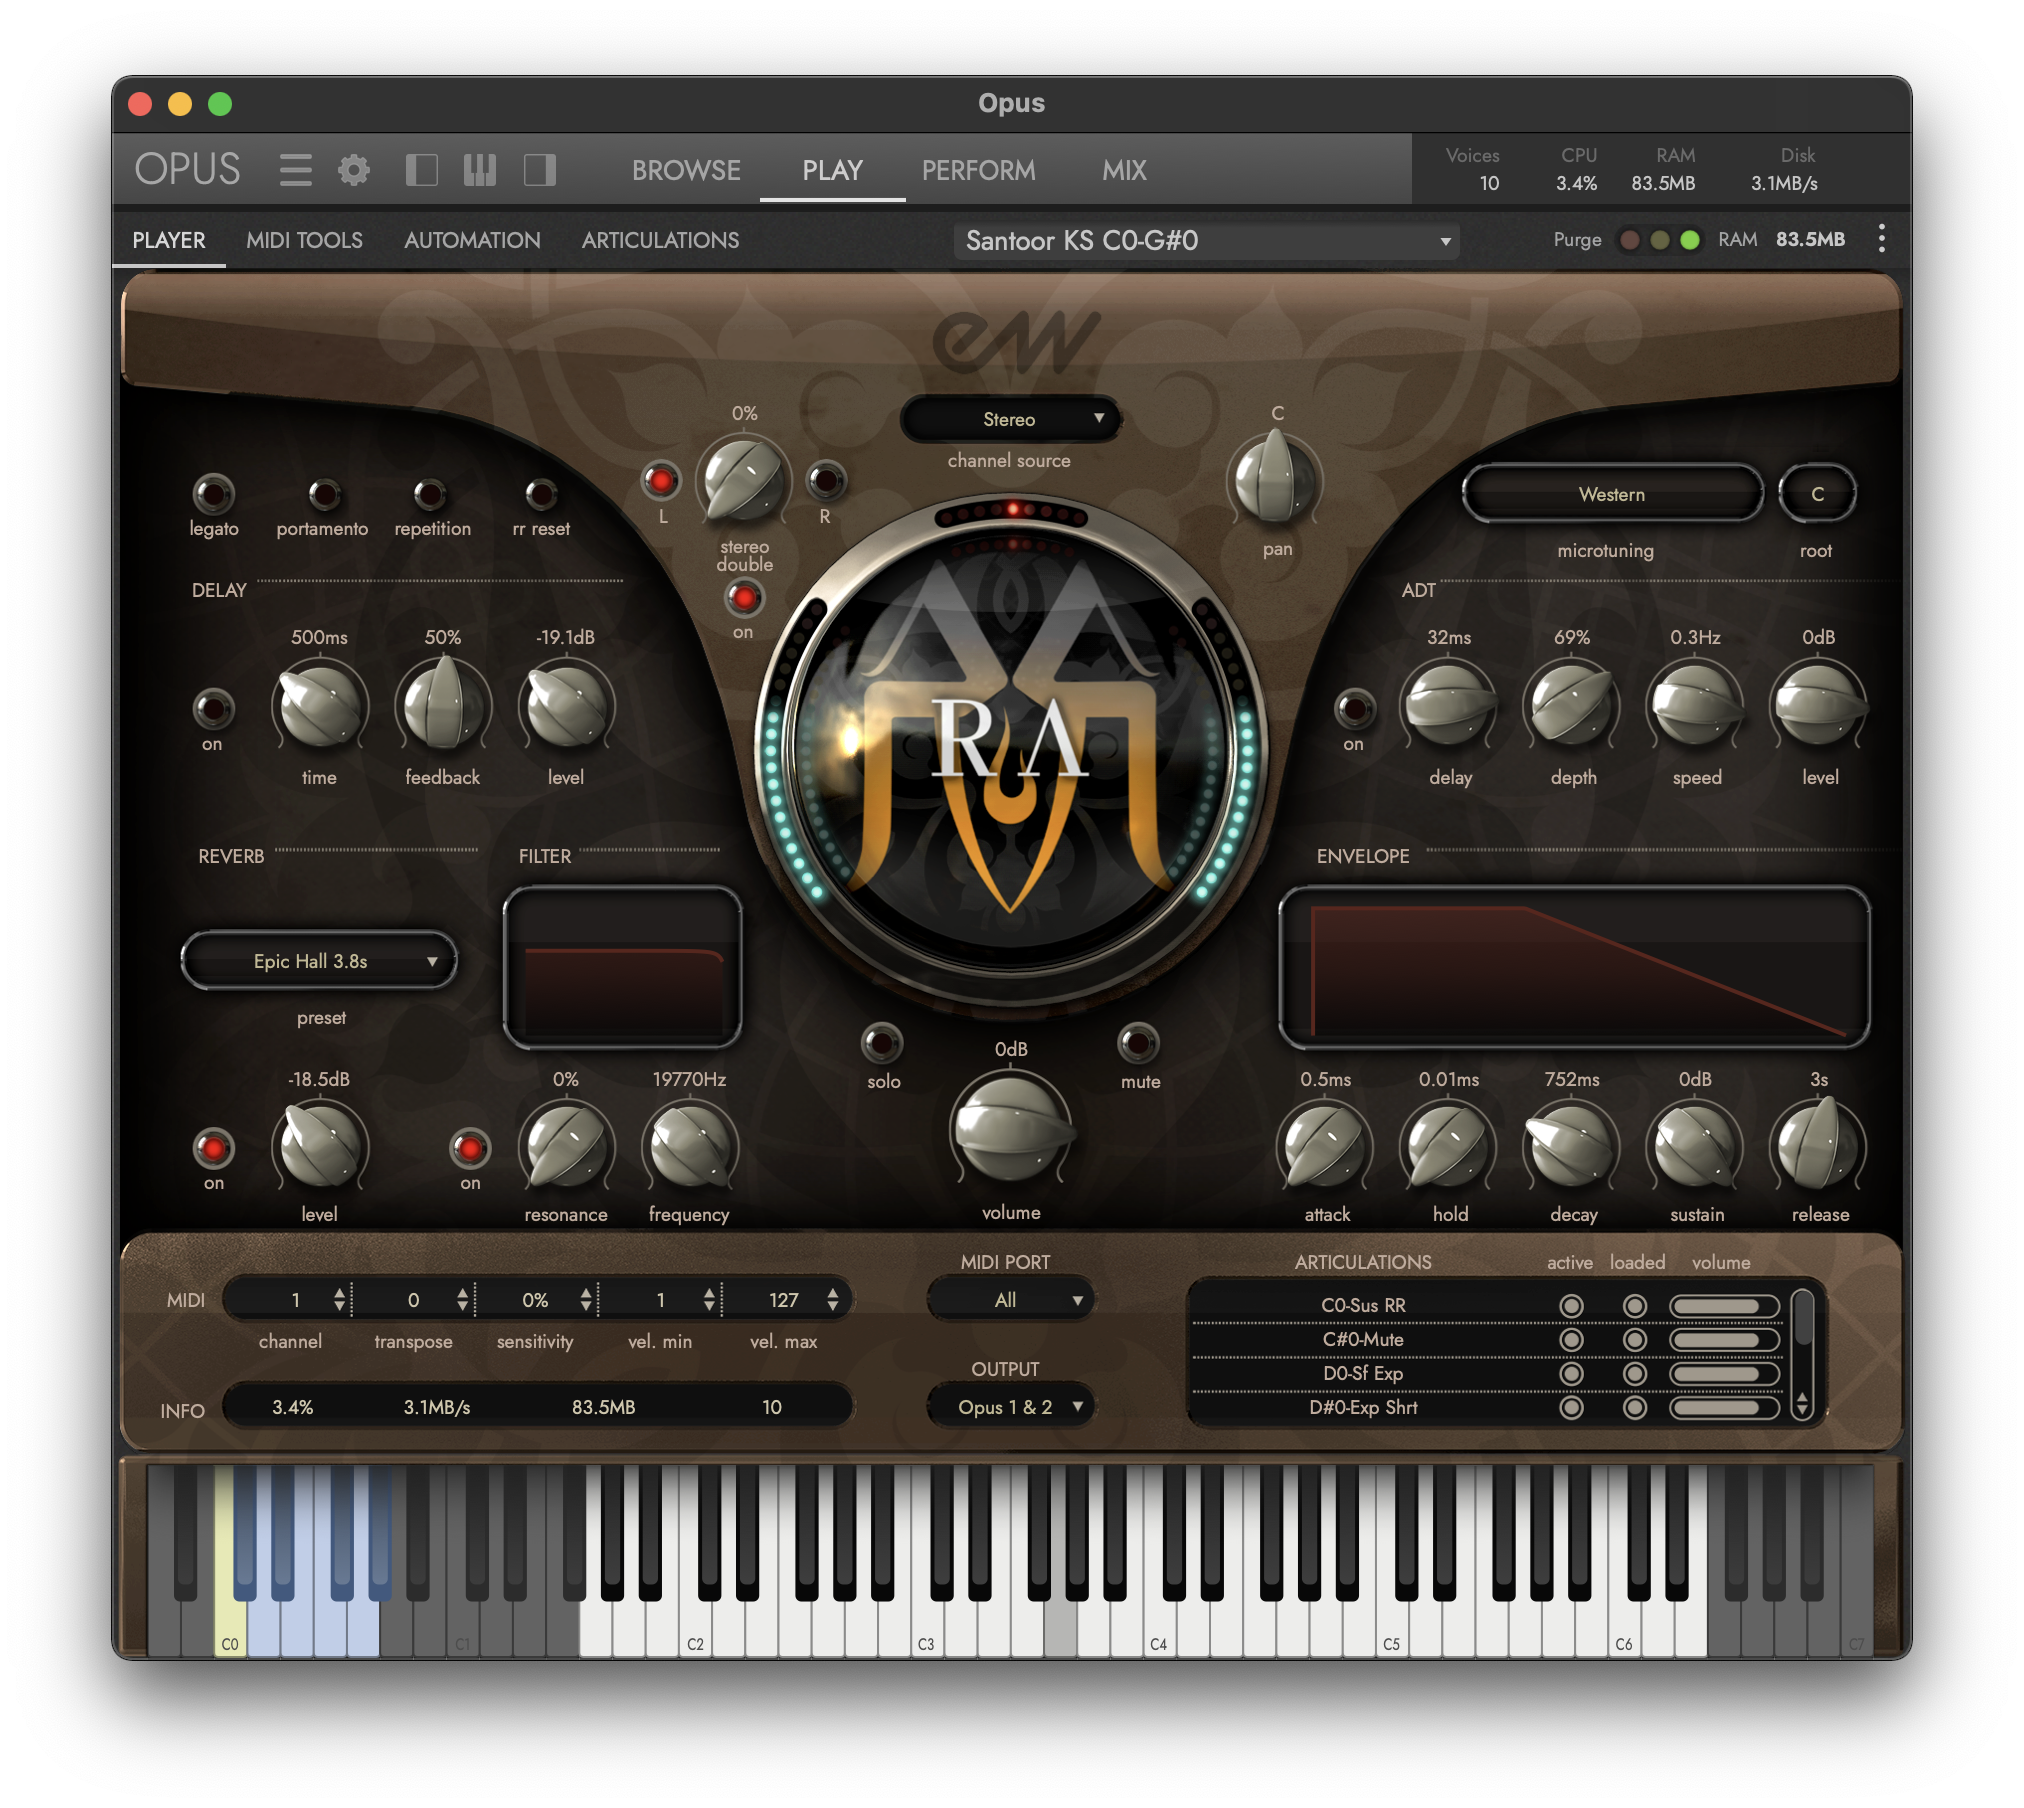The height and width of the screenshot is (1808, 2024).
Task: Open the Santoor KS C0-G#0 instrument dropdown
Action: (x=1206, y=241)
